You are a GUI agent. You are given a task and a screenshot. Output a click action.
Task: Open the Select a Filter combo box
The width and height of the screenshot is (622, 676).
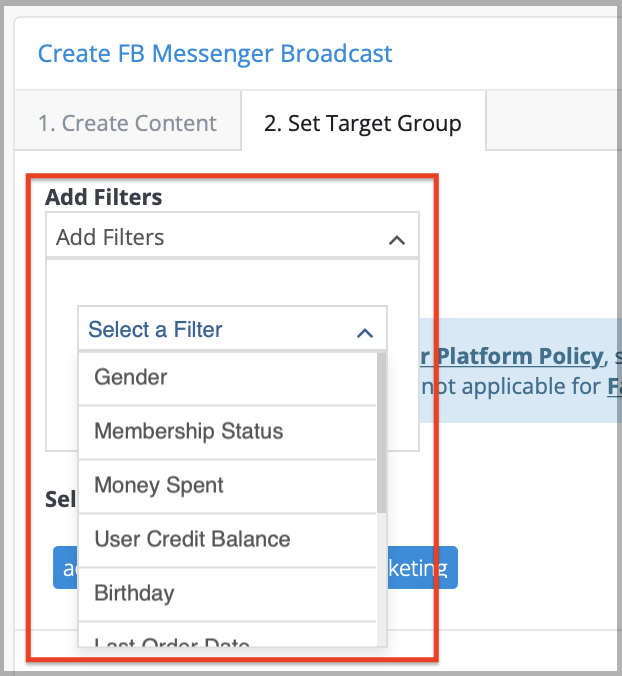tap(232, 329)
